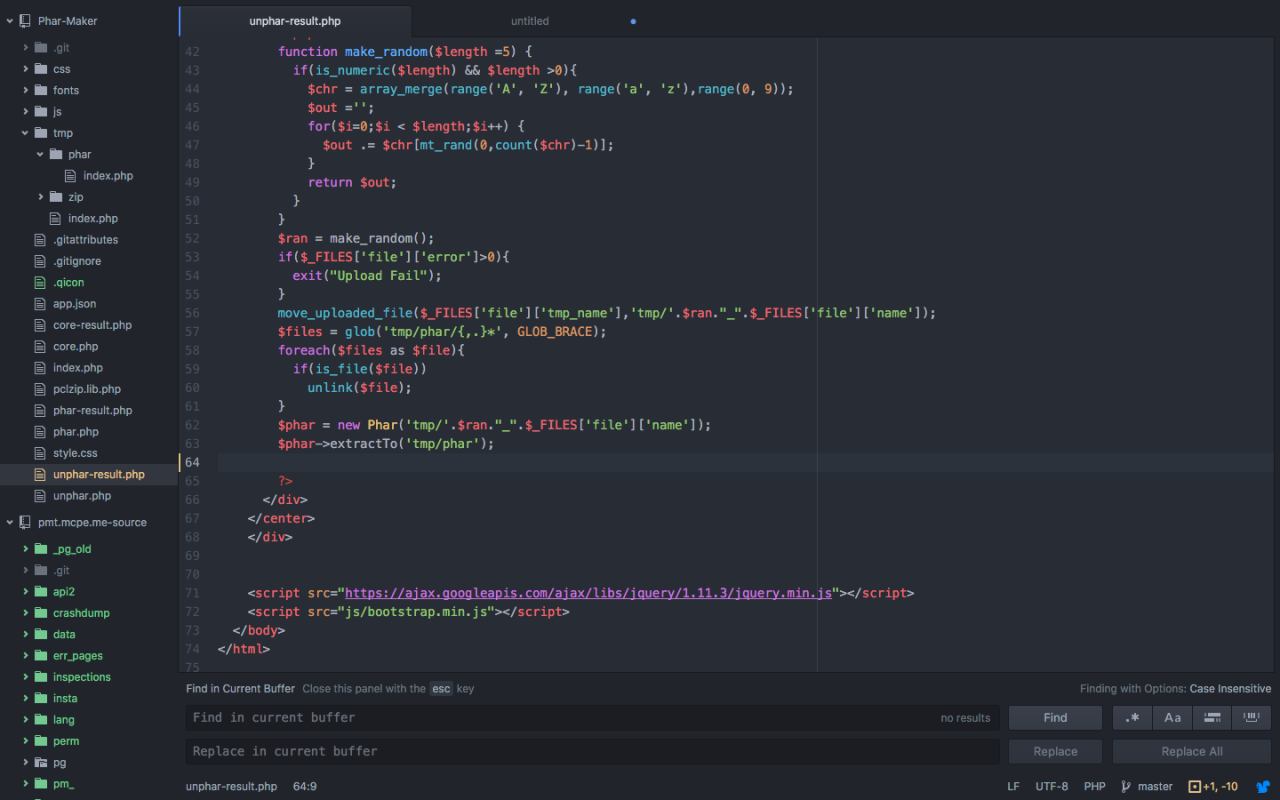The height and width of the screenshot is (800, 1280).
Task: Expand the insta folder
Action: click(26, 698)
